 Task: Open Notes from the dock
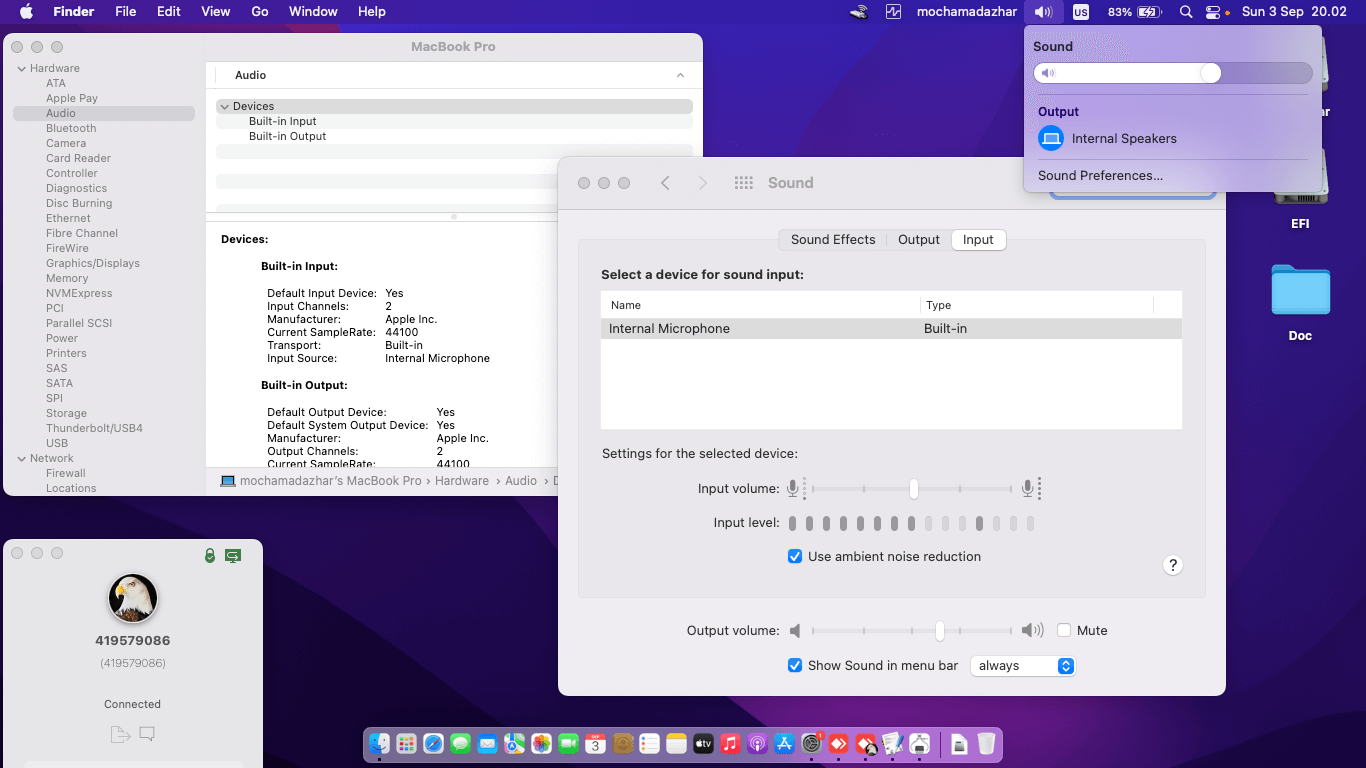tap(676, 744)
